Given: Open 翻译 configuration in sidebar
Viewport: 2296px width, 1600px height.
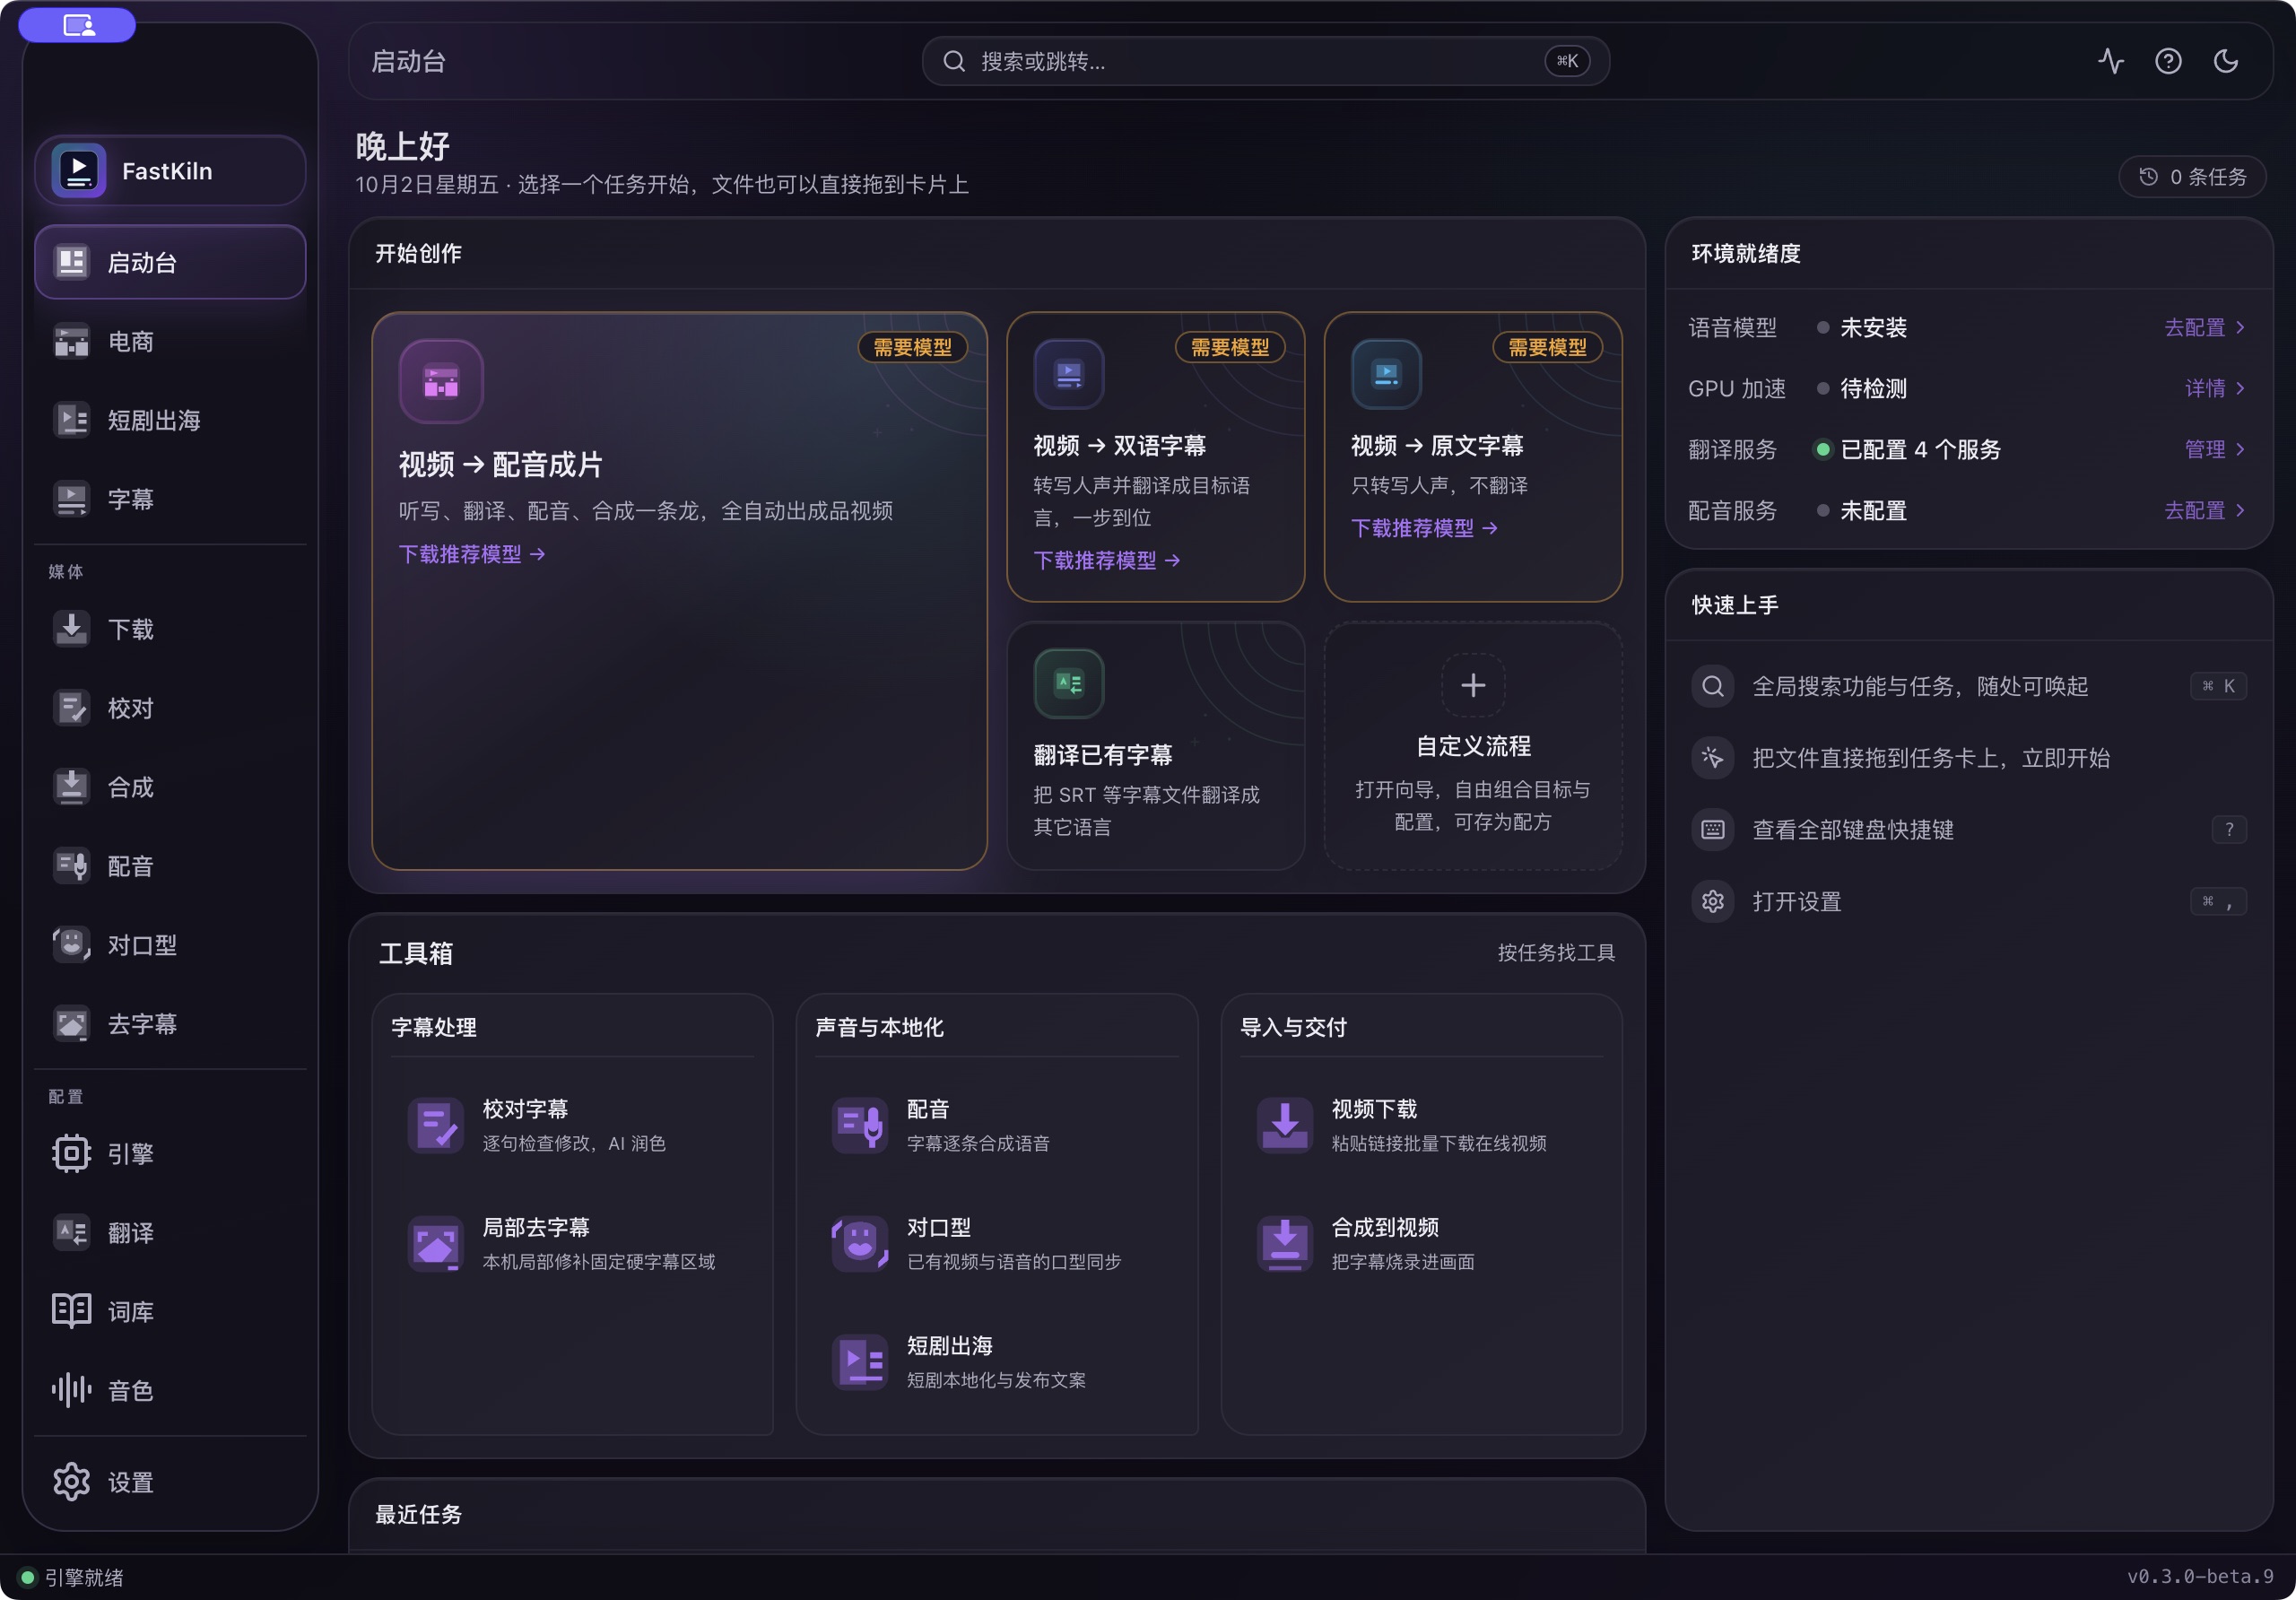Looking at the screenshot, I should (170, 1233).
